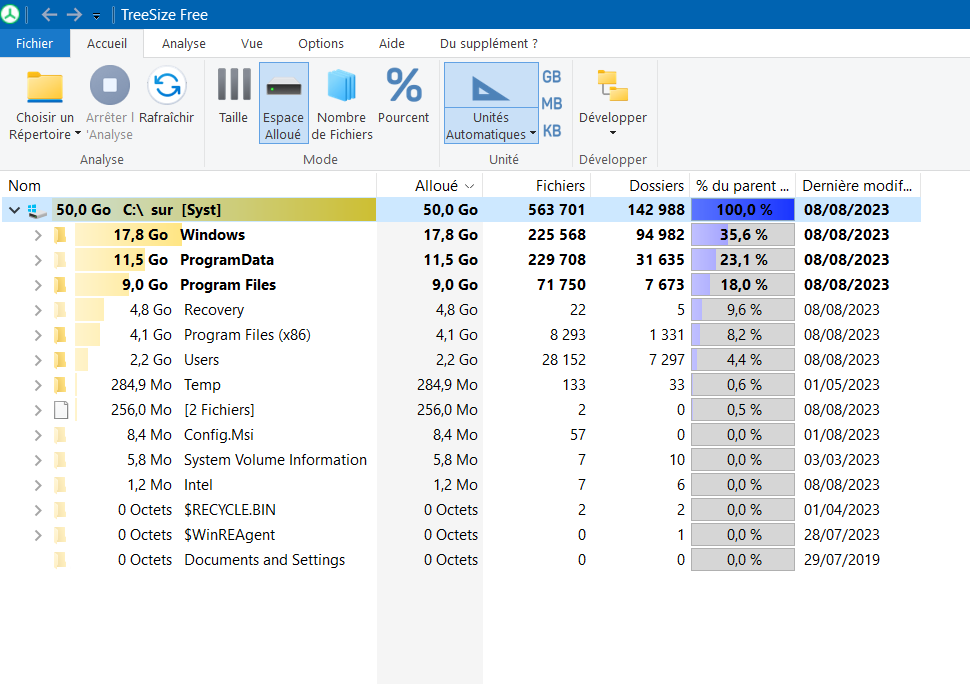Click the 100,0 % bar for C:\
The width and height of the screenshot is (970, 684).
pyautogui.click(x=742, y=210)
